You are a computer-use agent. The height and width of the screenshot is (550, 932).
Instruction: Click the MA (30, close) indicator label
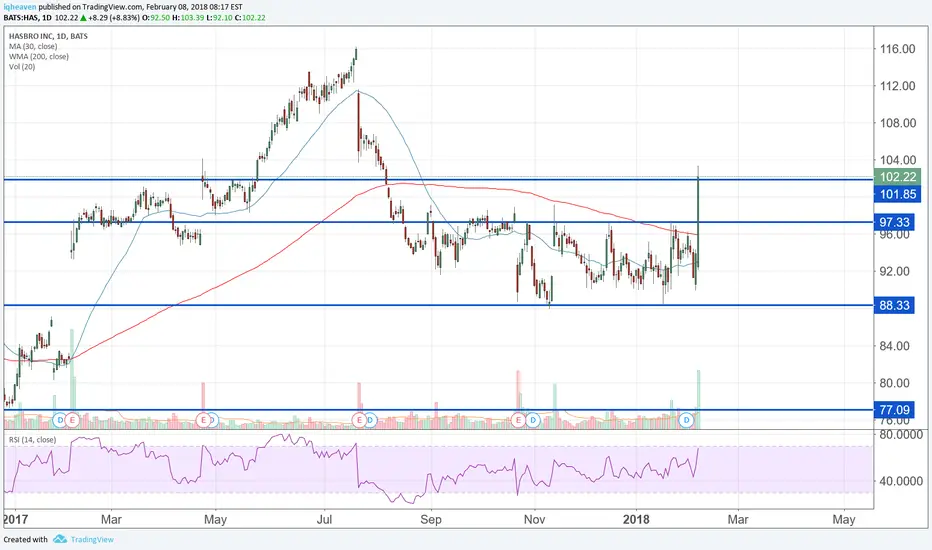click(33, 46)
